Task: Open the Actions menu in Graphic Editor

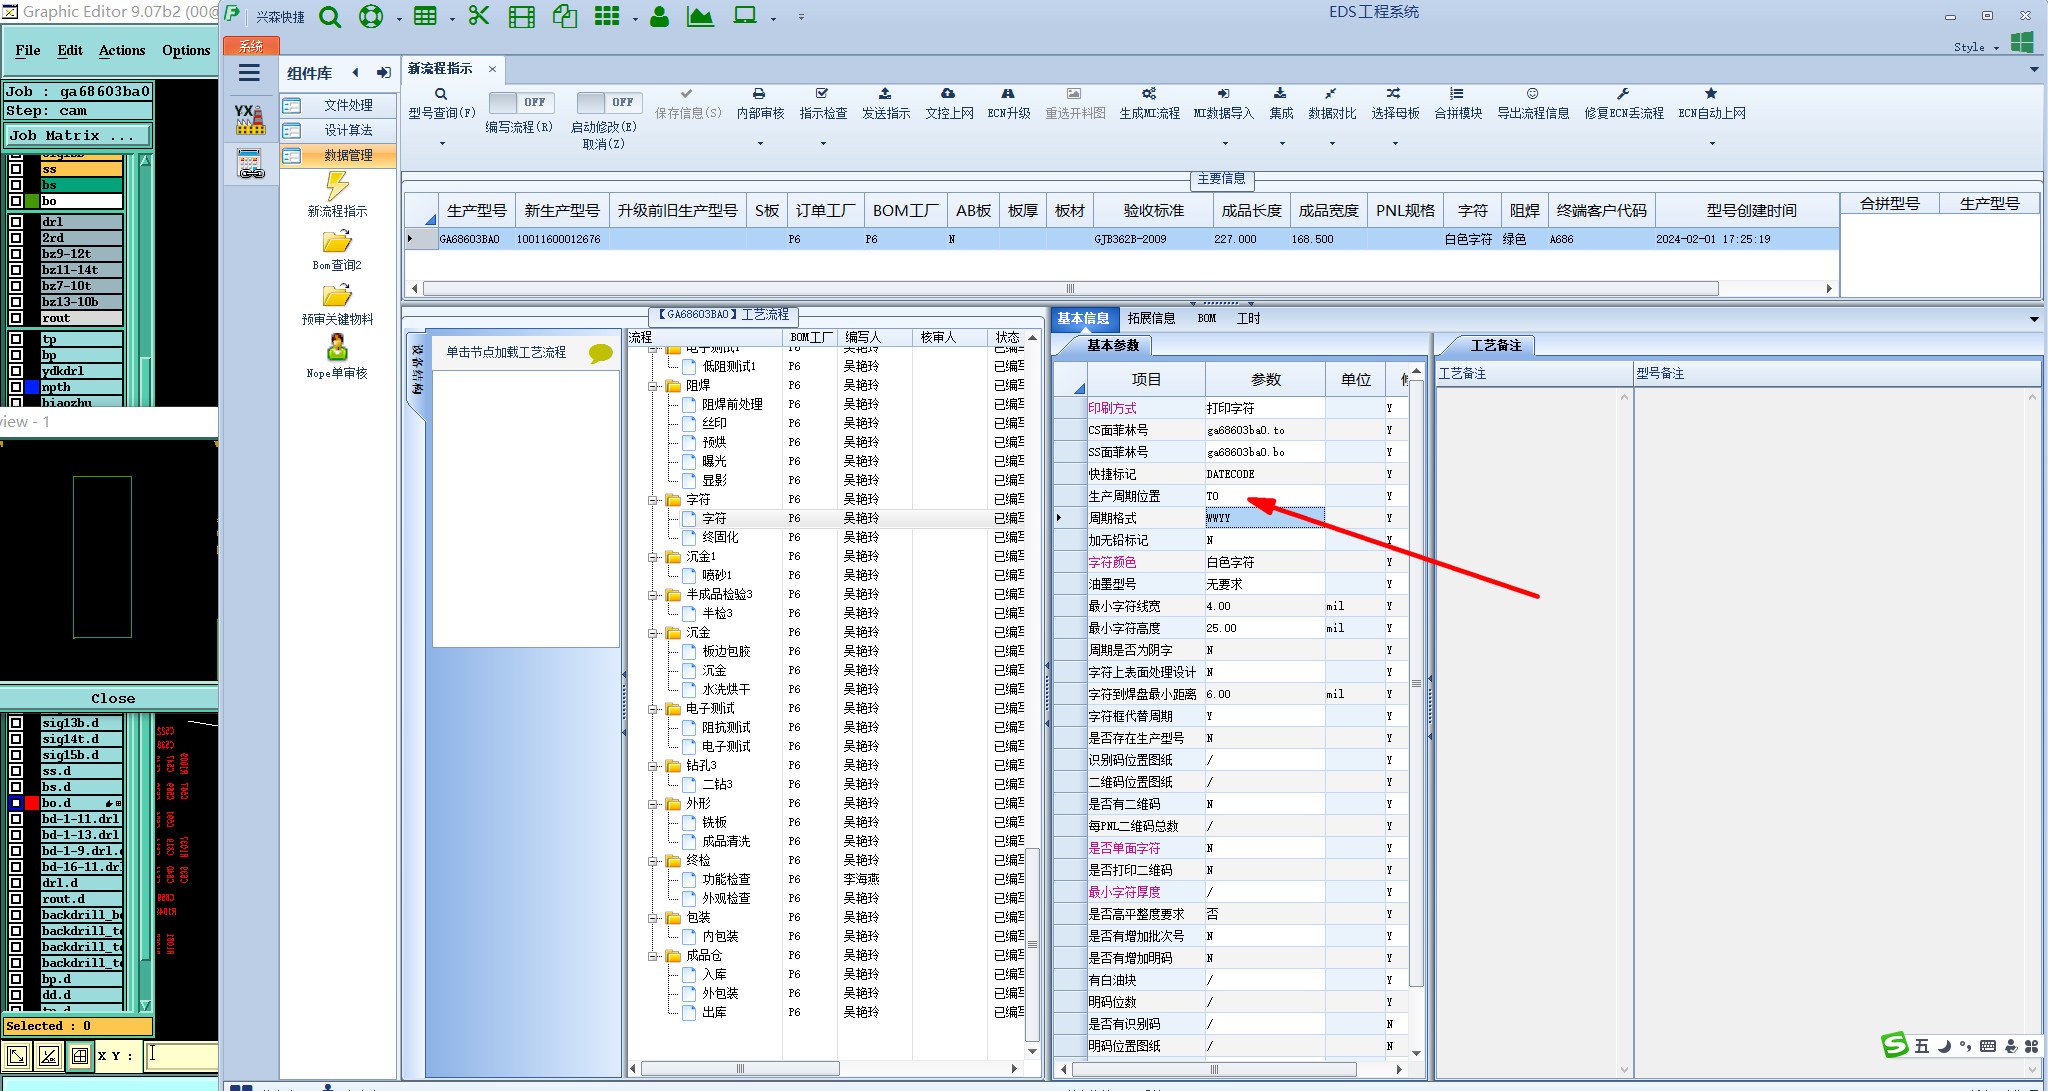Action: pos(121,50)
